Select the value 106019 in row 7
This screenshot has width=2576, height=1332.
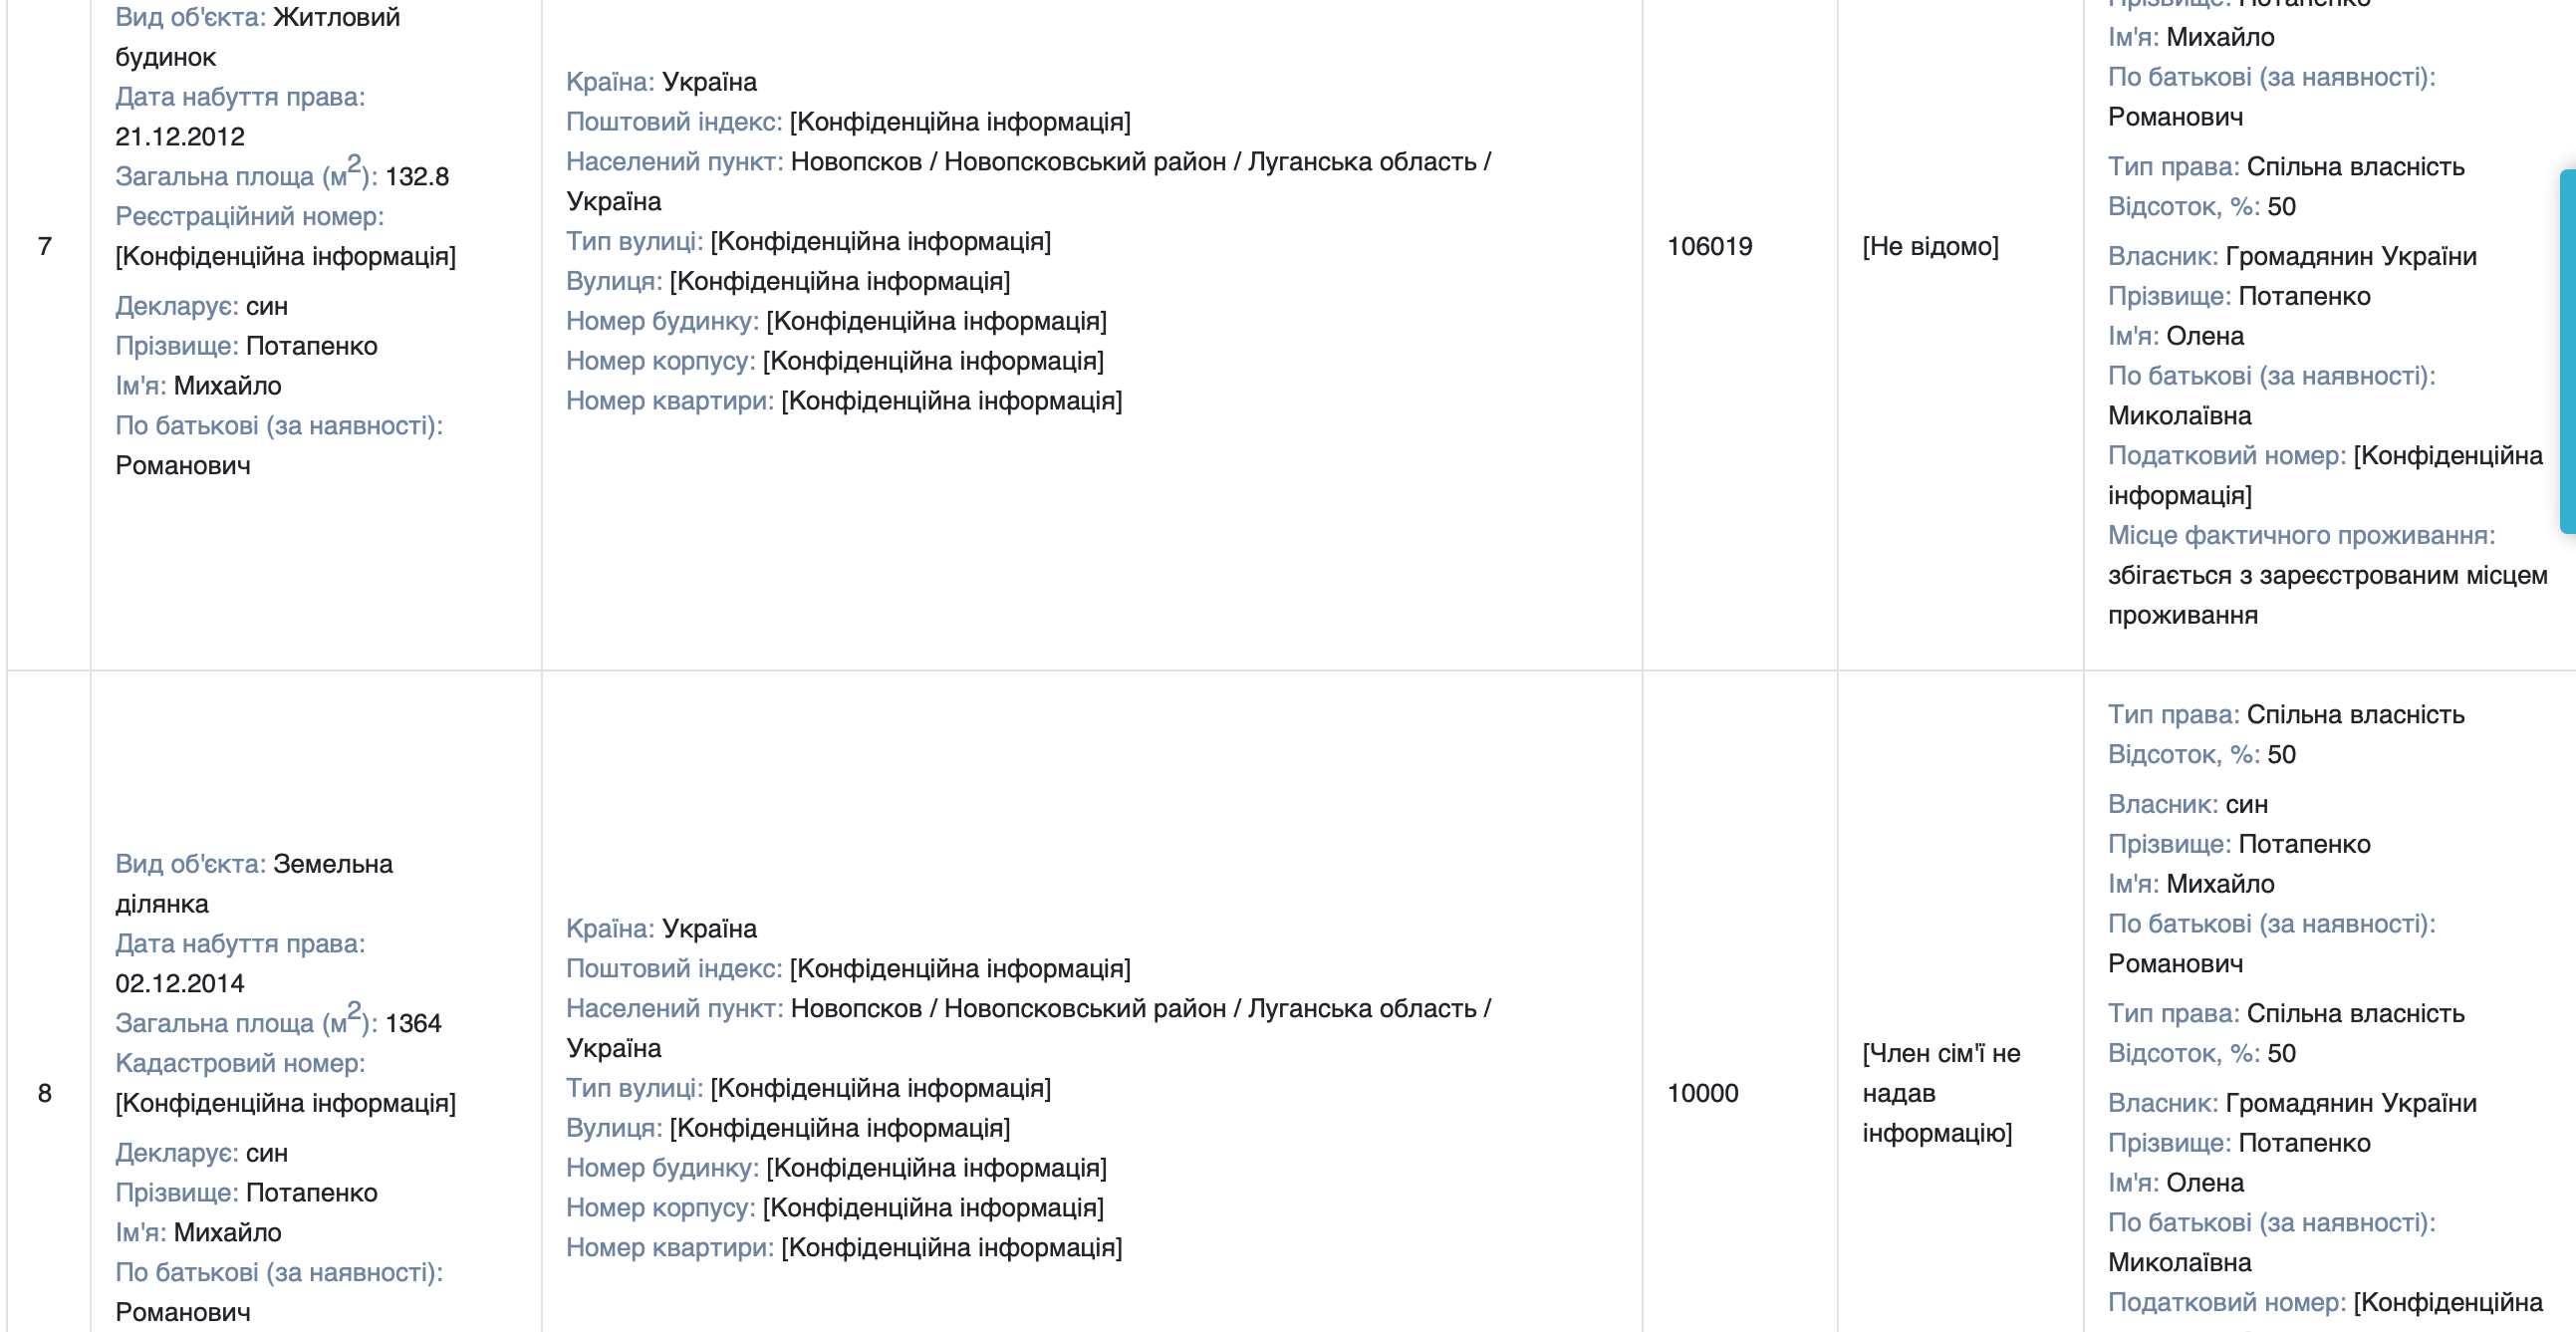point(1709,246)
